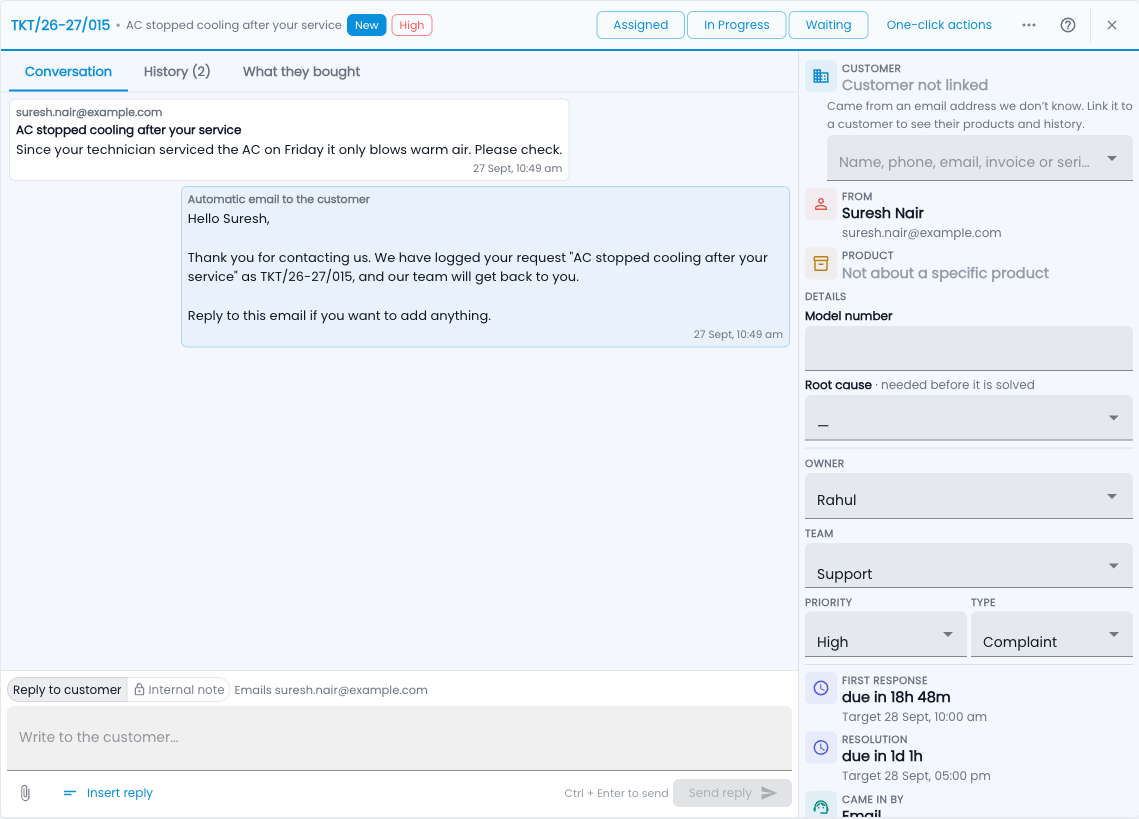Viewport: 1139px width, 819px height.
Task: Set ticket status to Waiting
Action: [828, 25]
